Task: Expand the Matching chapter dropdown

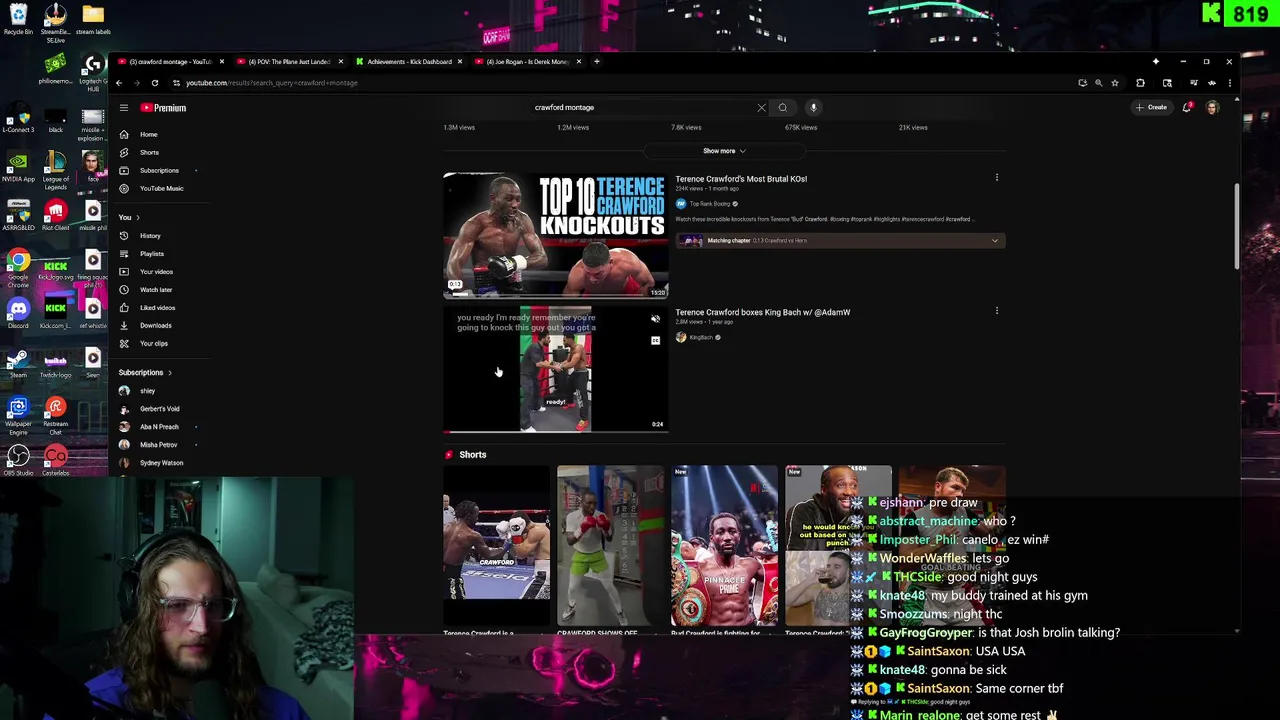Action: 994,240
